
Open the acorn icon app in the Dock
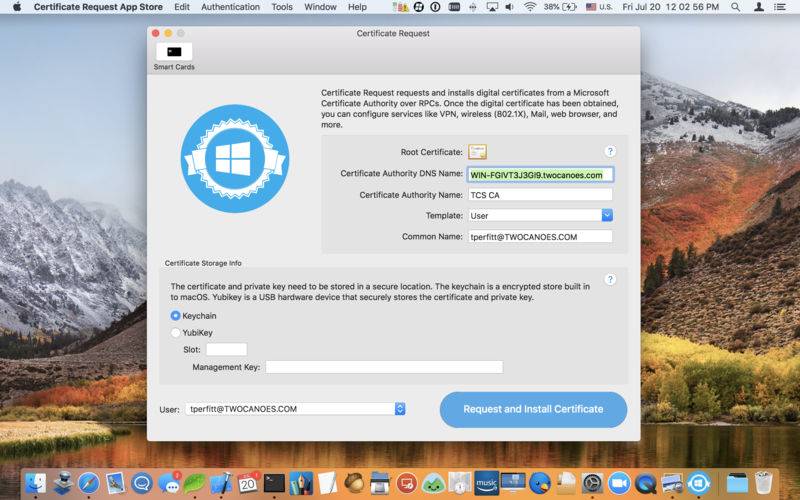pos(354,483)
